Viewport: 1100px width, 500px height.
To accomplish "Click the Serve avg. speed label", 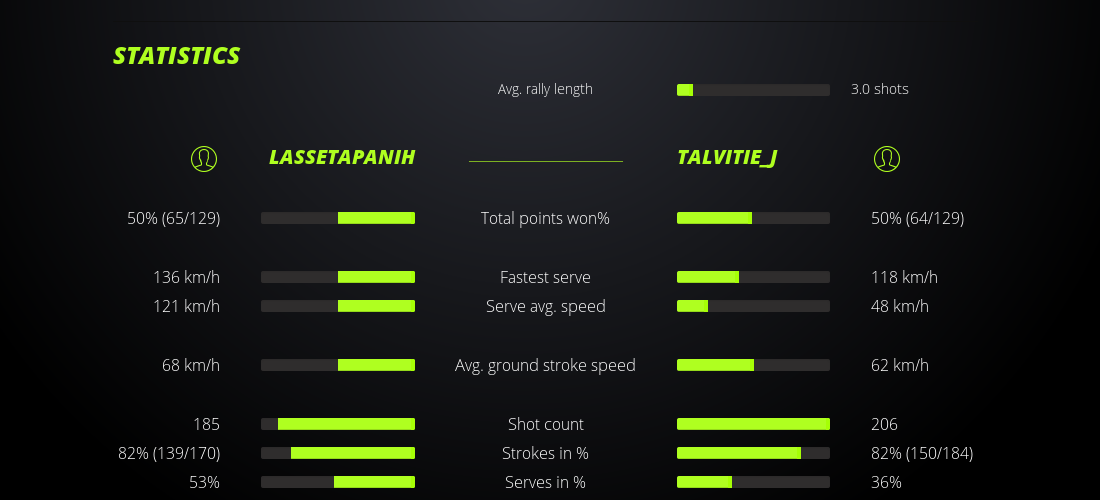I will tap(545, 306).
